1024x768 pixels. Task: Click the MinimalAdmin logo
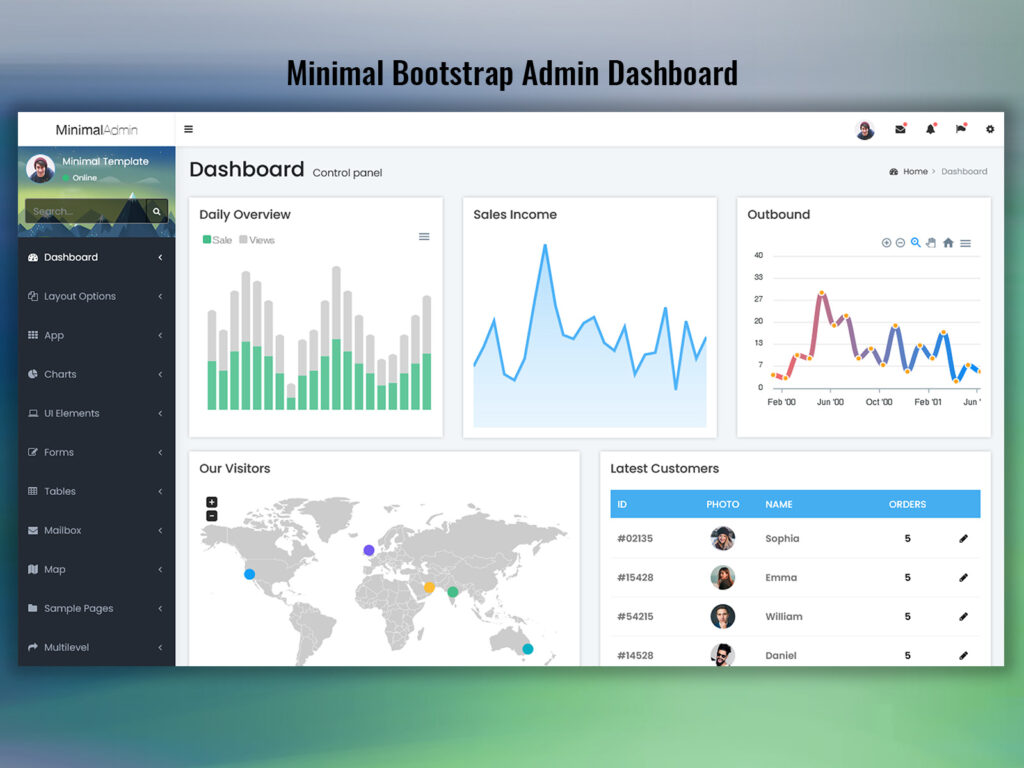tap(97, 129)
